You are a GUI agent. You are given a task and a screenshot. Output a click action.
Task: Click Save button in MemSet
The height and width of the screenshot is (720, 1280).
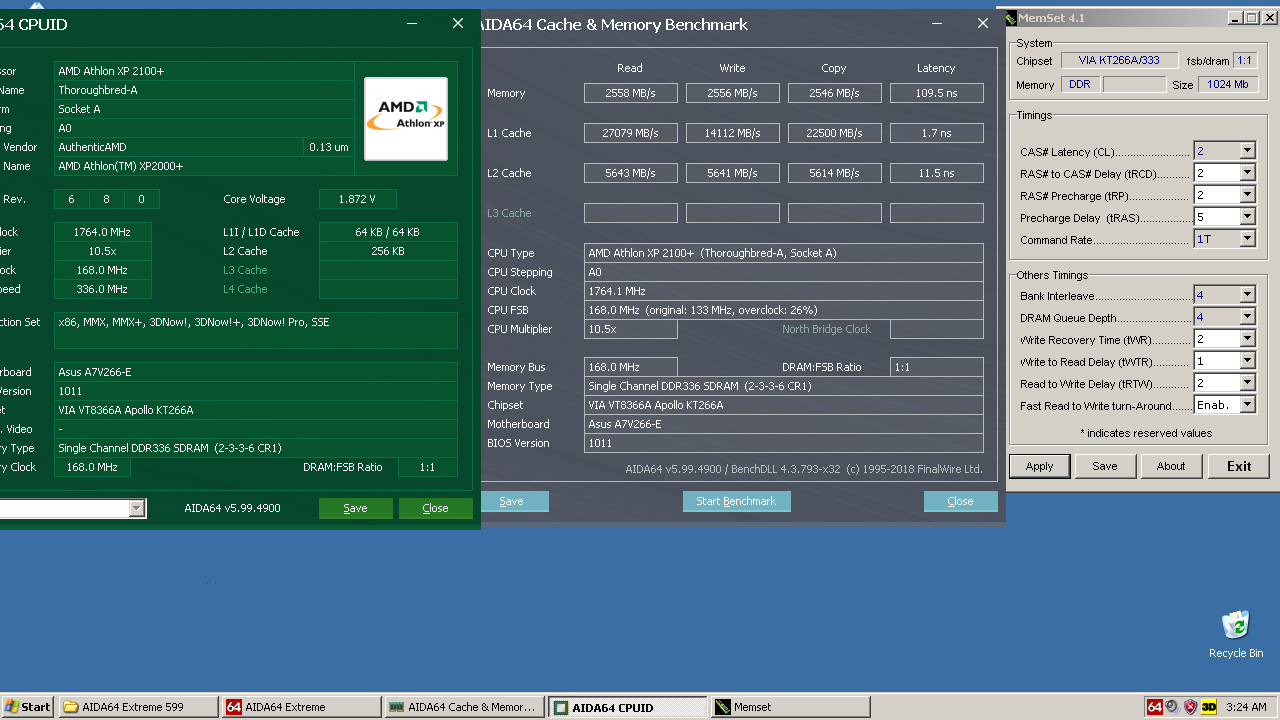[x=1105, y=466]
